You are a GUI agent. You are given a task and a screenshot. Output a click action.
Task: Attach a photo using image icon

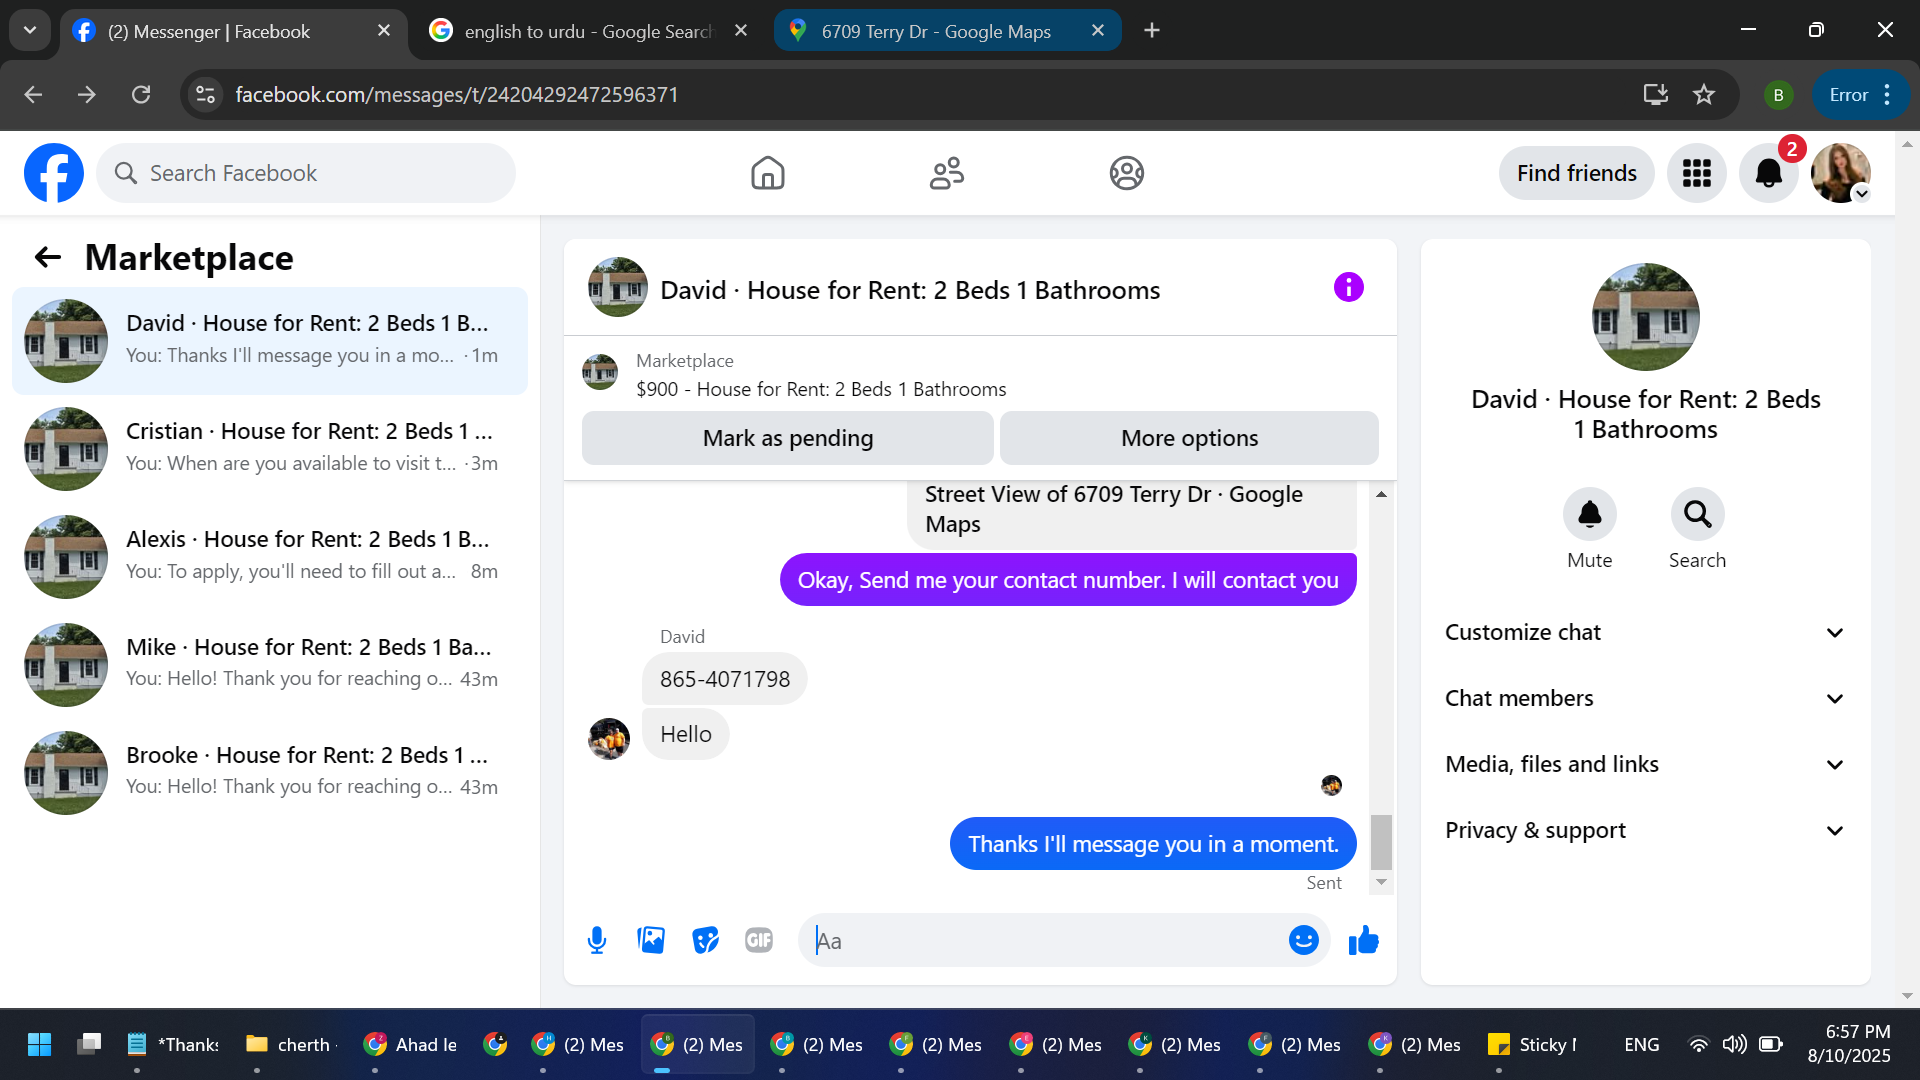651,940
